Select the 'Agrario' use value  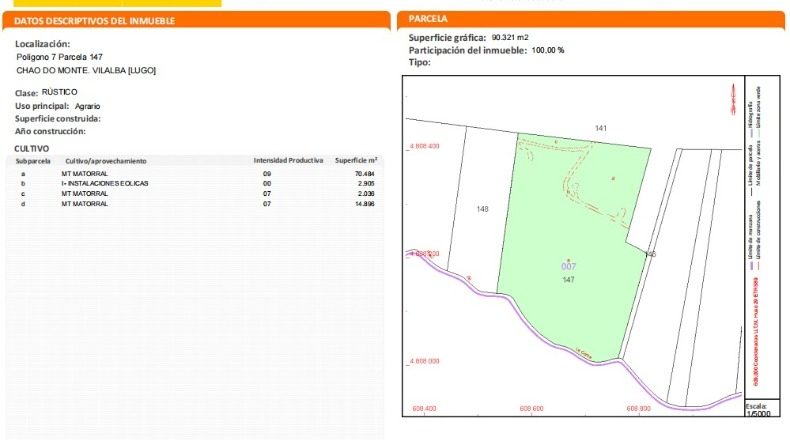click(x=87, y=106)
